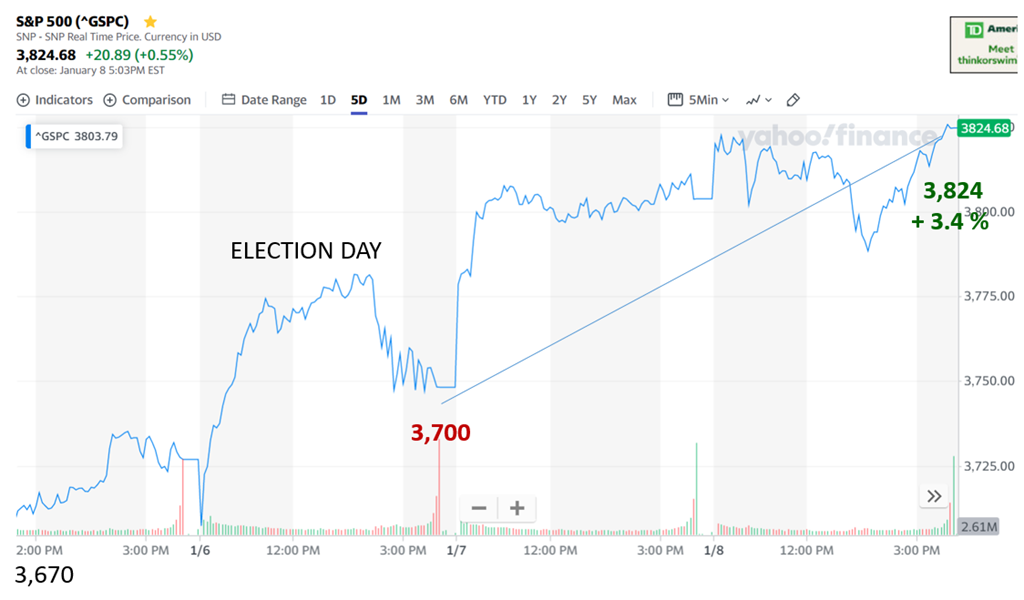Add a Comparison symbol
1024x600 pixels.
coord(147,100)
